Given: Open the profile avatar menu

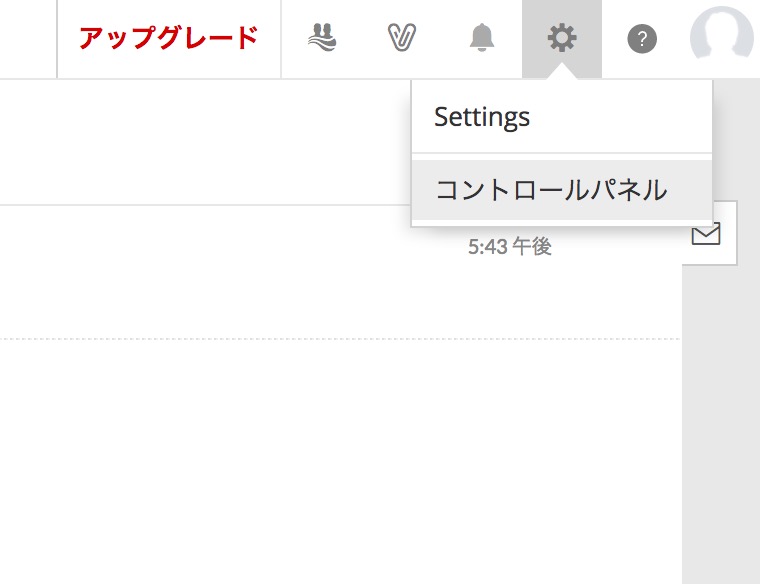Looking at the screenshot, I should [x=722, y=34].
